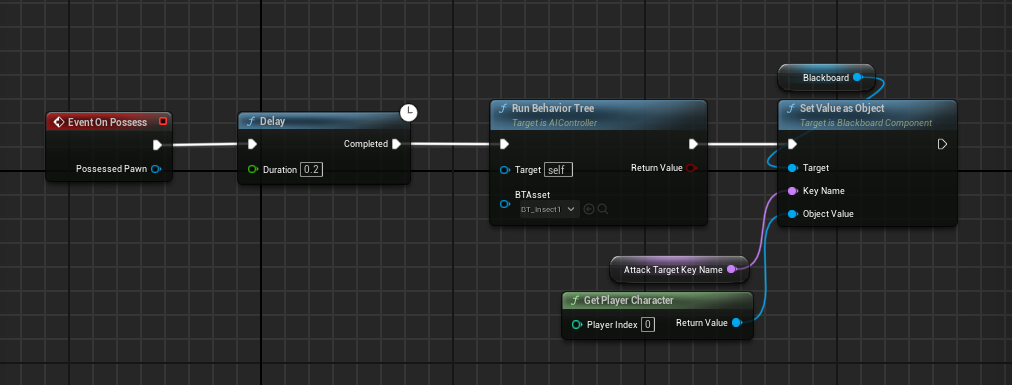Click Run Behavior Tree execution output pin
Viewport: 1012px width, 385px height.
[x=693, y=143]
